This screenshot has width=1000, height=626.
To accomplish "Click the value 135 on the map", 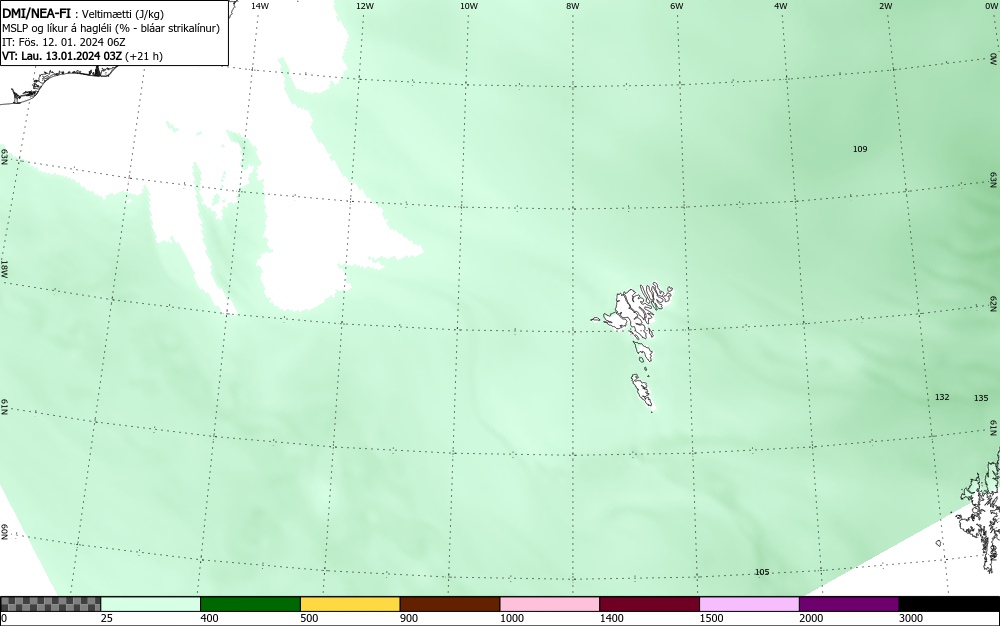I will coord(981,398).
